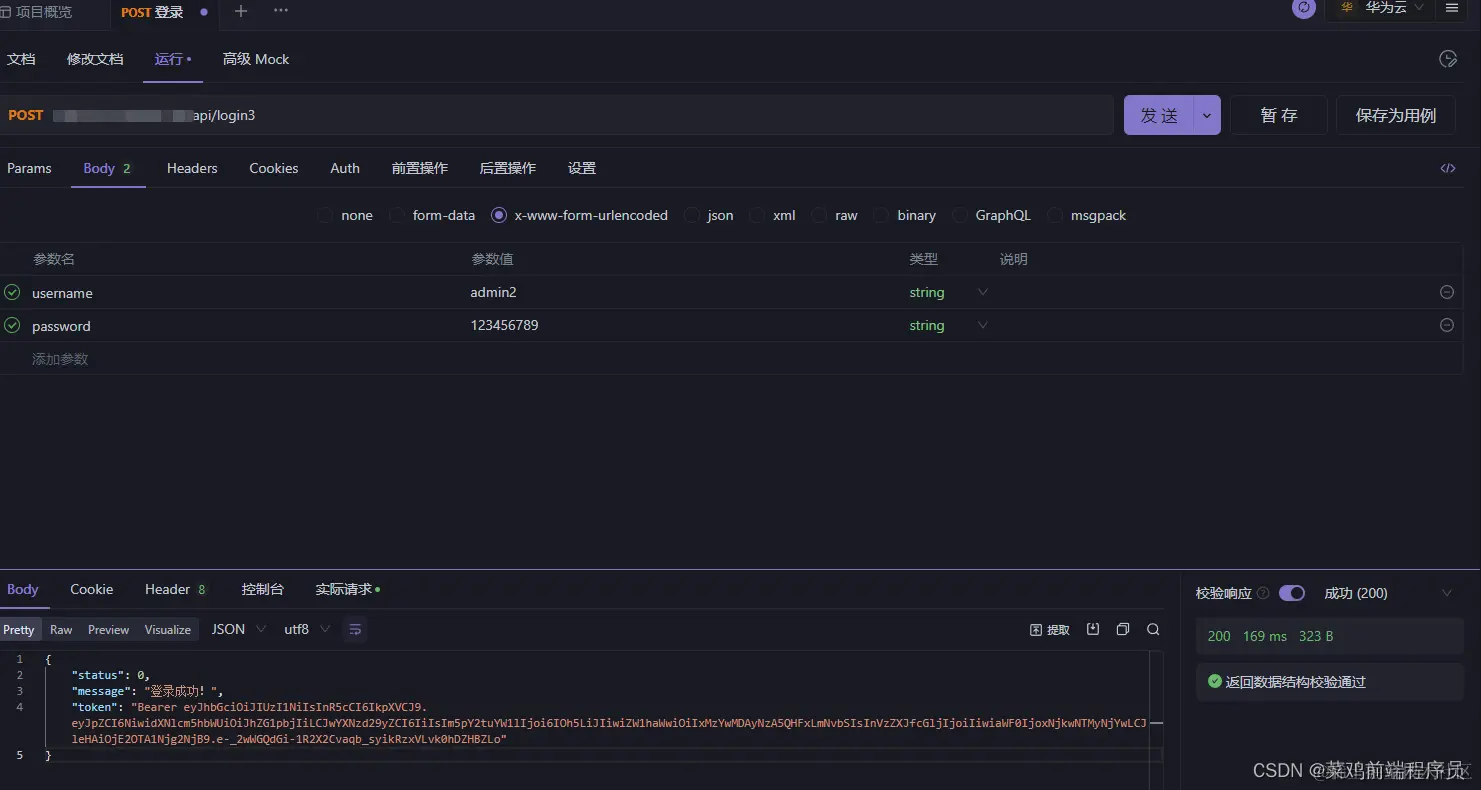
Task: Copy the response body
Action: [x=1123, y=629]
